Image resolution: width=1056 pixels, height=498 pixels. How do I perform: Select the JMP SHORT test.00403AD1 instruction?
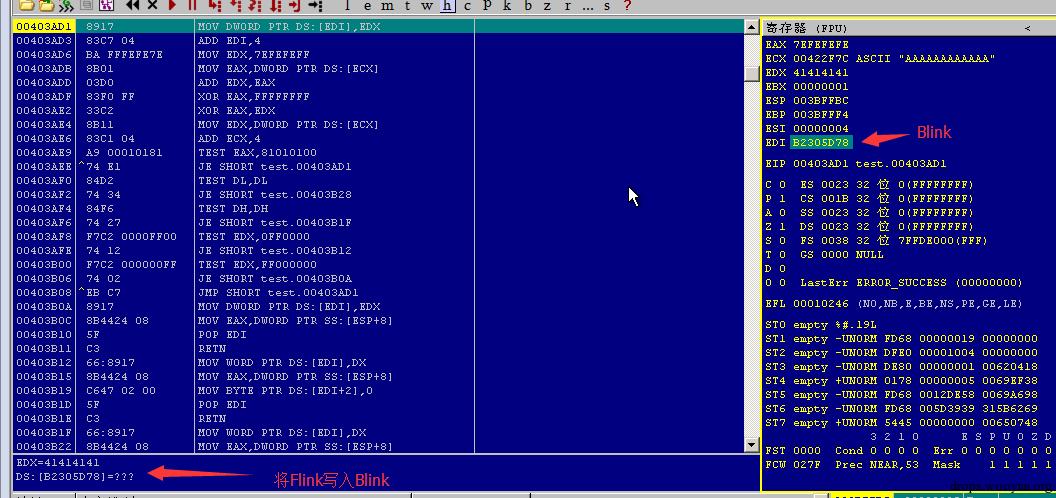(x=278, y=292)
